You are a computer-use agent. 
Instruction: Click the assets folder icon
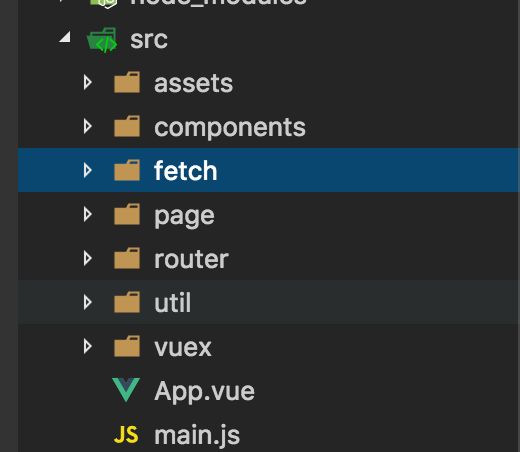(127, 82)
